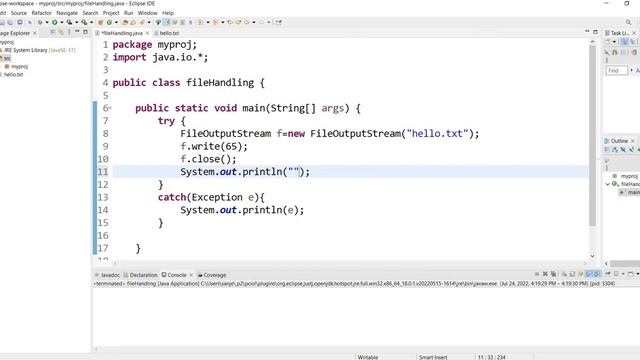Image resolution: width=640 pixels, height=360 pixels.
Task: Click the editor vertical scrollbar
Action: 593,136
